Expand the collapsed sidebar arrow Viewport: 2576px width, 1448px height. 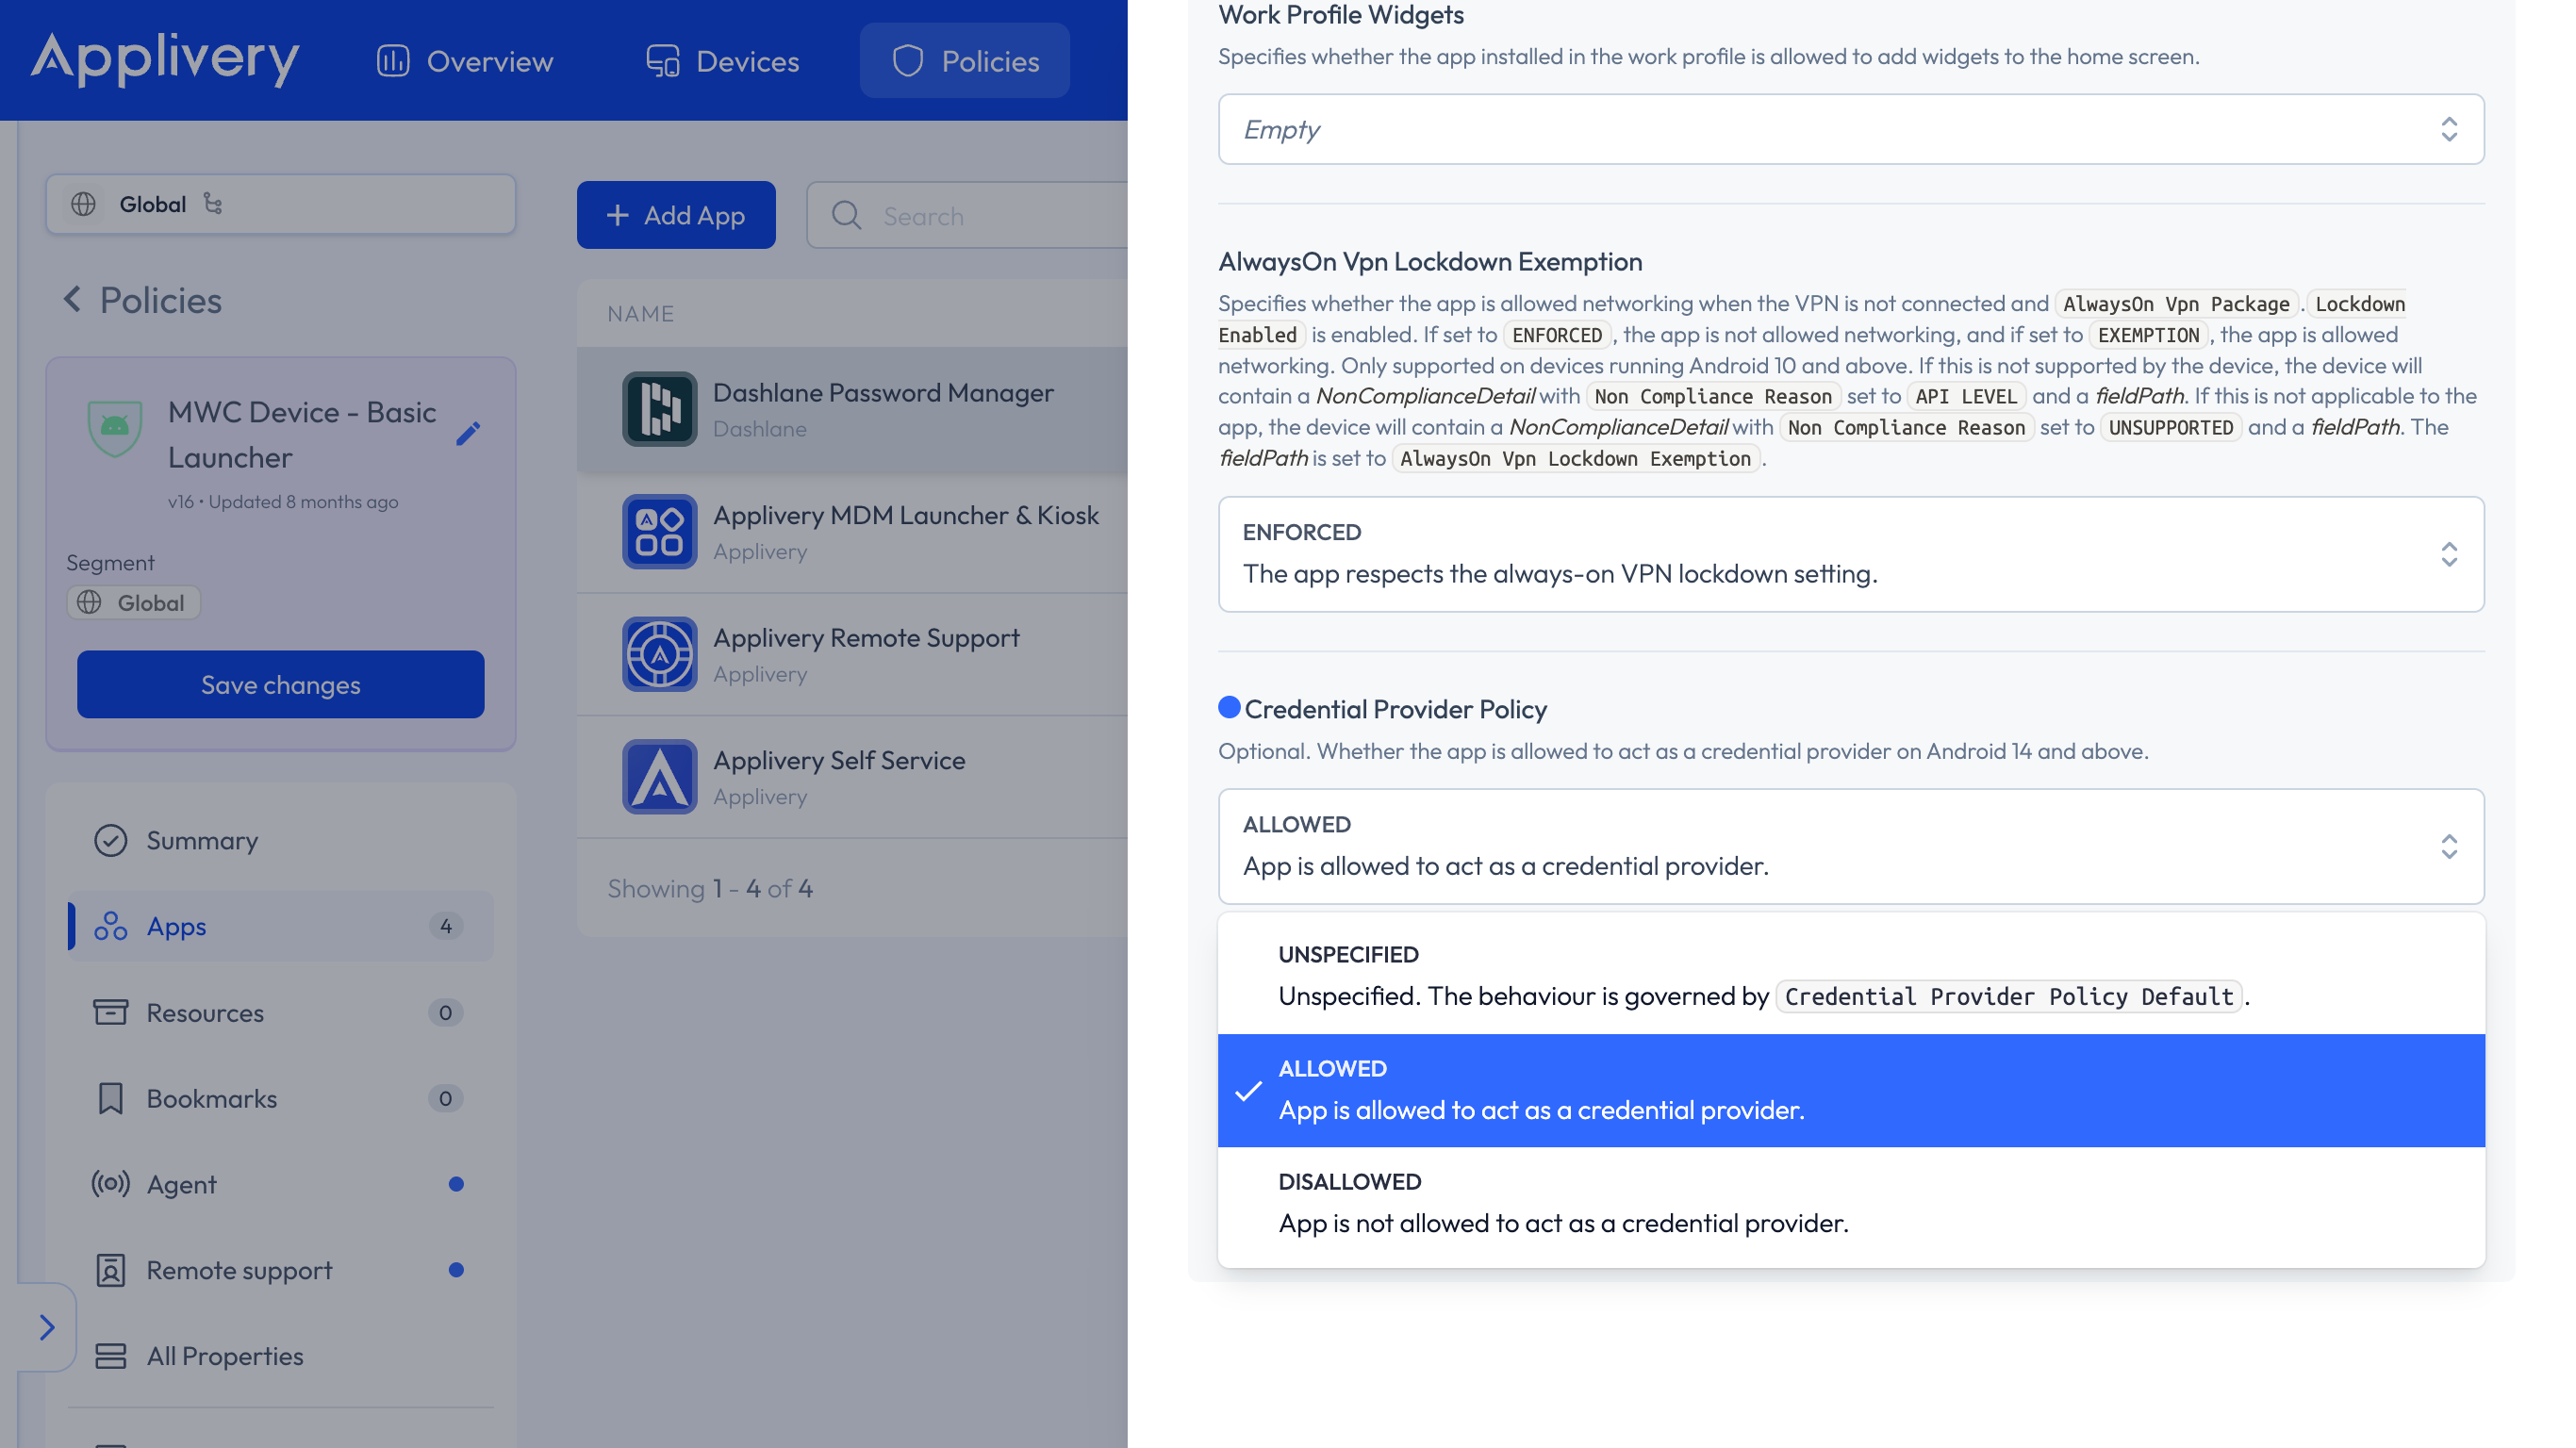coord(47,1327)
